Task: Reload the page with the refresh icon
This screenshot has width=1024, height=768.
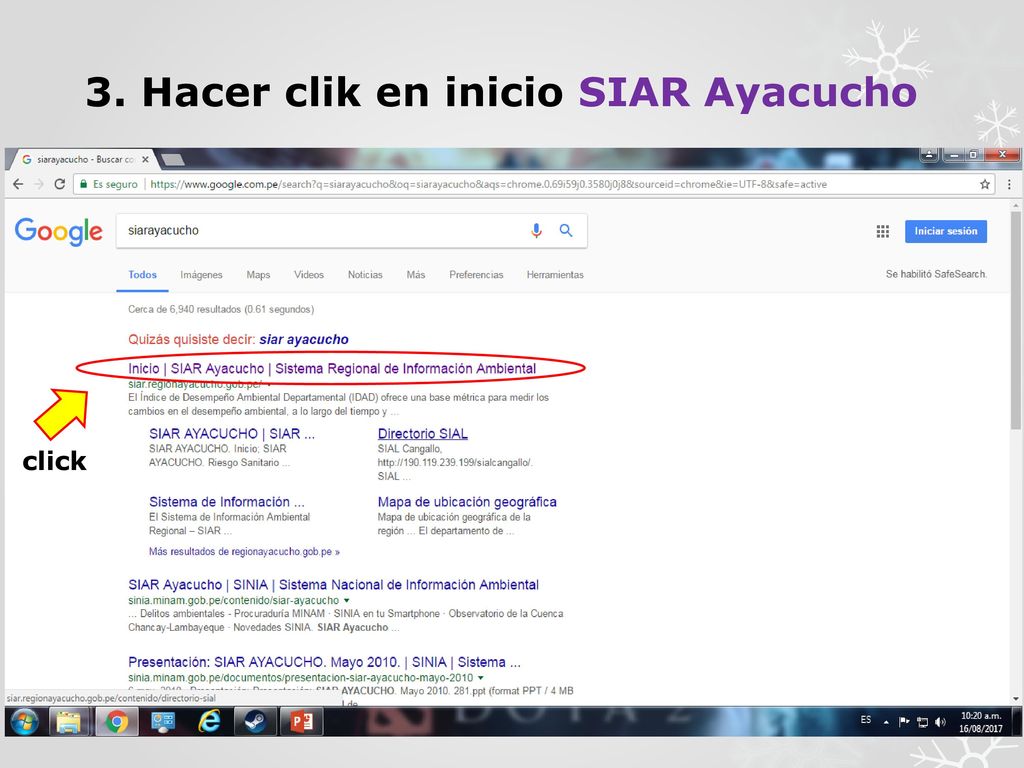Action: click(59, 184)
